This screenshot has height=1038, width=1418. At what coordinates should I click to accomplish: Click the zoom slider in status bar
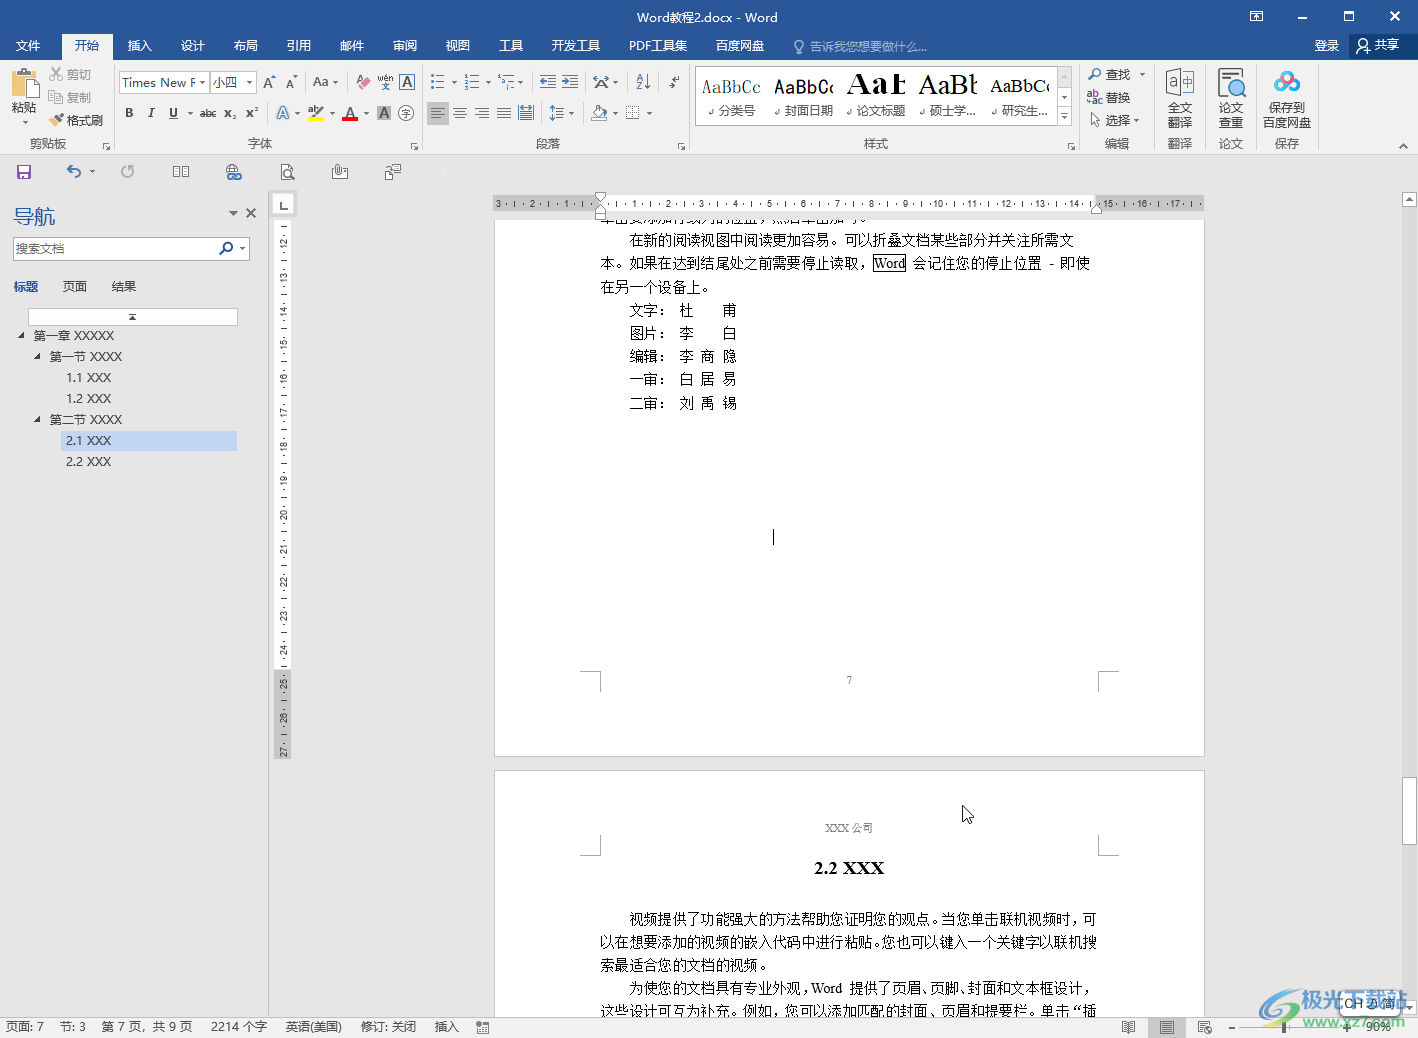pyautogui.click(x=1285, y=1027)
